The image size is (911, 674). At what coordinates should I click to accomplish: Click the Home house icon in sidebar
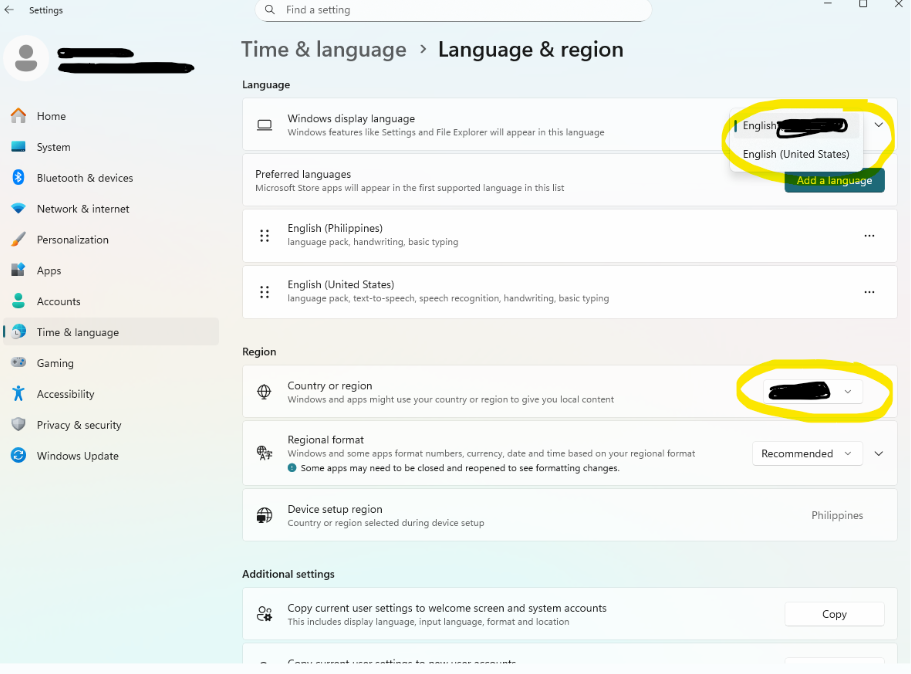(19, 116)
